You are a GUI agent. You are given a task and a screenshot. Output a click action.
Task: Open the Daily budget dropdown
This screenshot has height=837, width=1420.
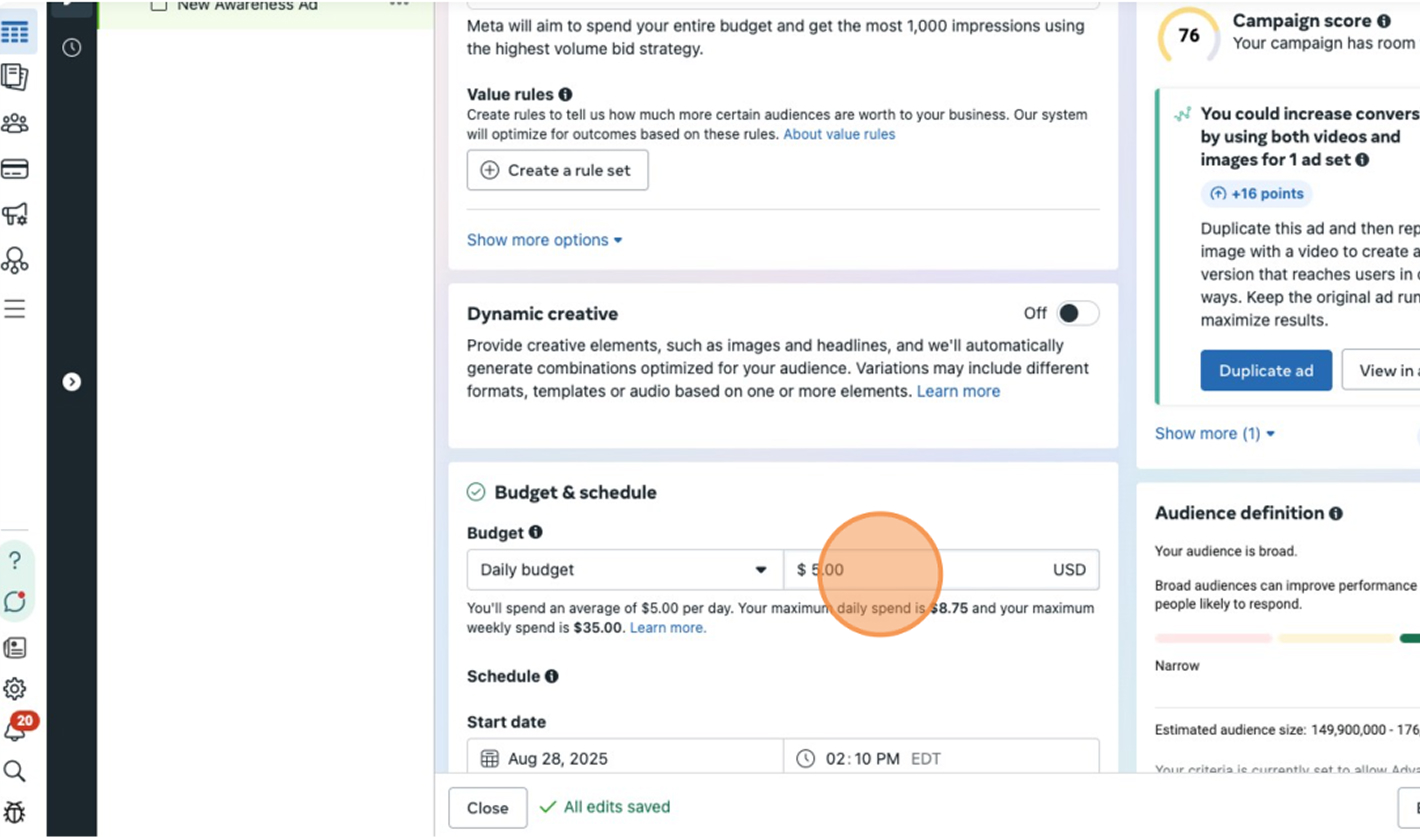(x=624, y=570)
